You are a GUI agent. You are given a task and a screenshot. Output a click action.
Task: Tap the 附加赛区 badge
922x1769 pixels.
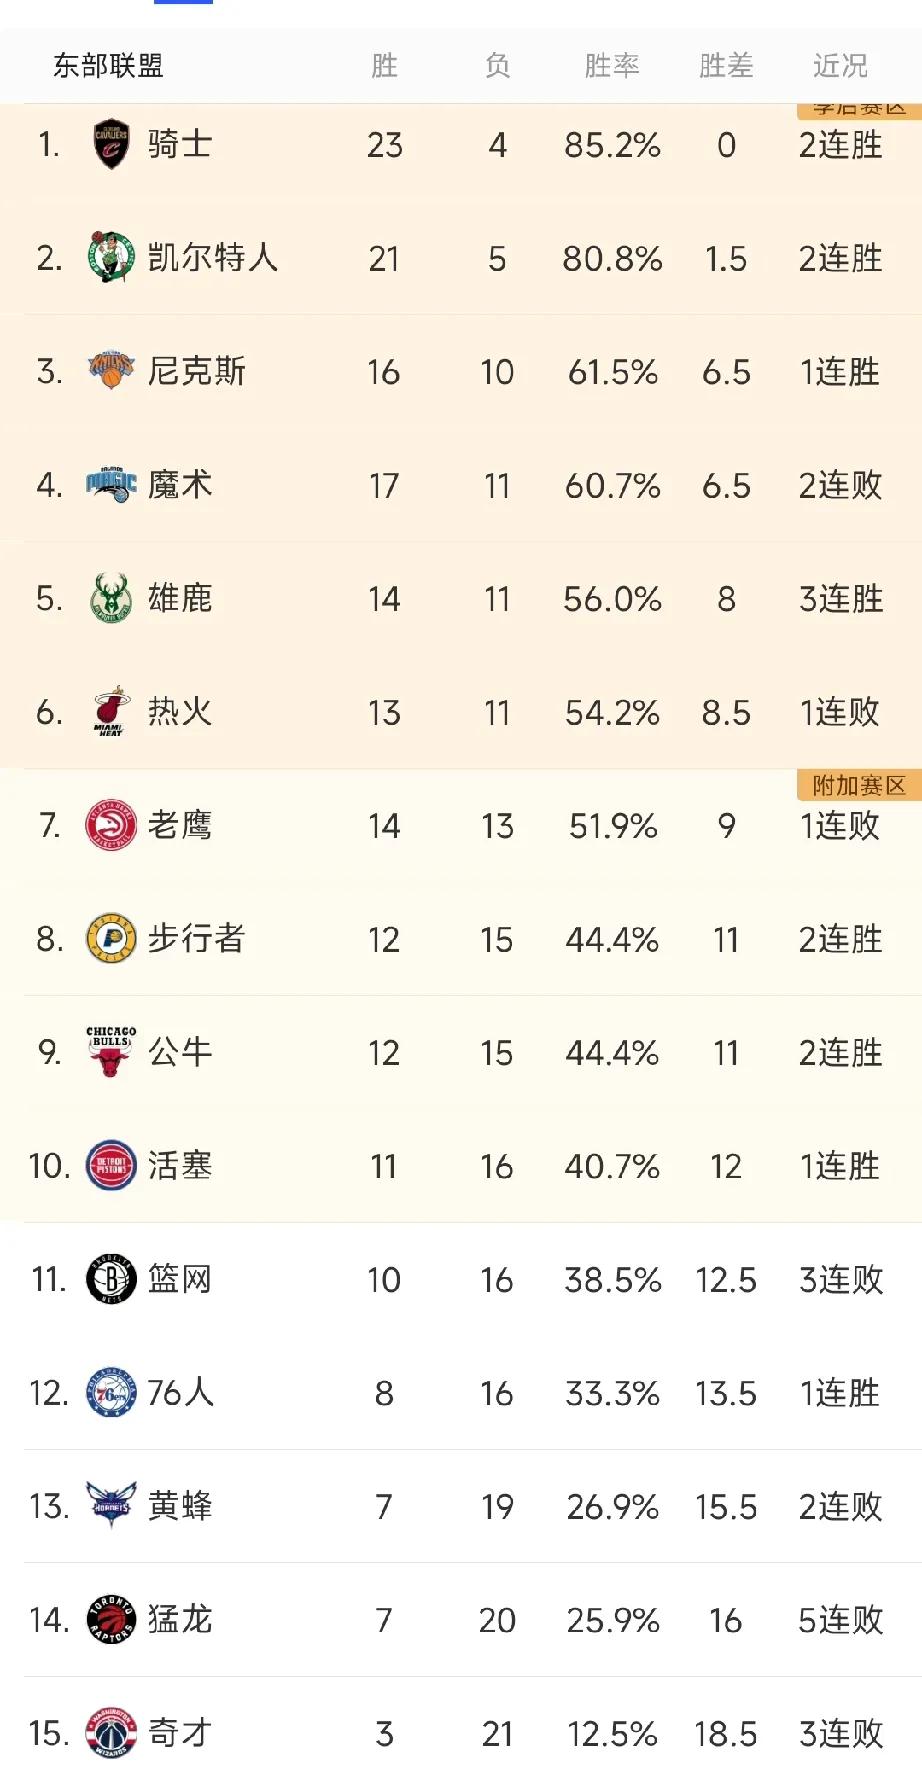pyautogui.click(x=859, y=785)
